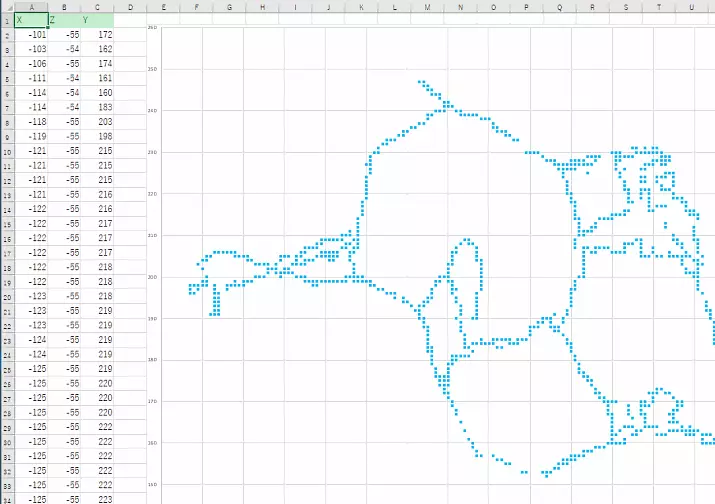715x504 pixels.
Task: Select cell A5 showing -111
Action: pos(31,78)
